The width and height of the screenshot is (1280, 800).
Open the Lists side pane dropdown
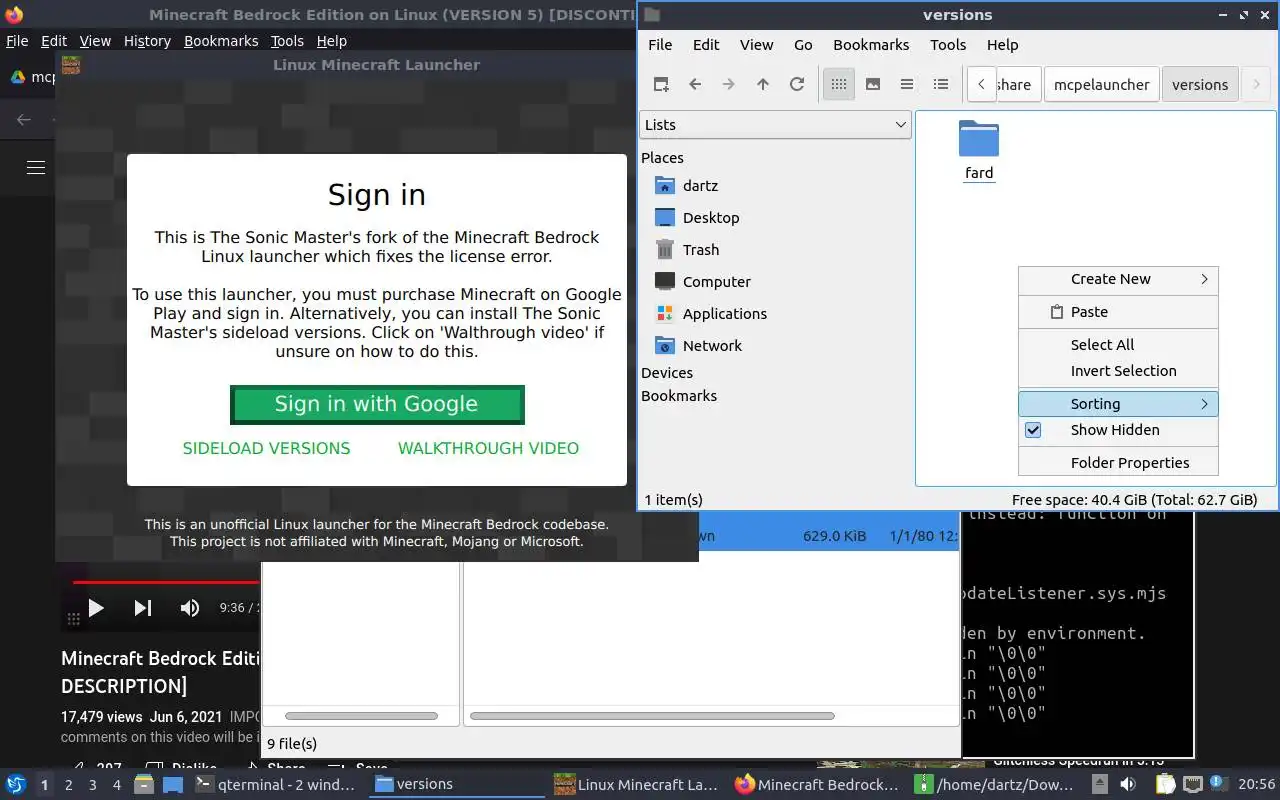click(x=775, y=125)
